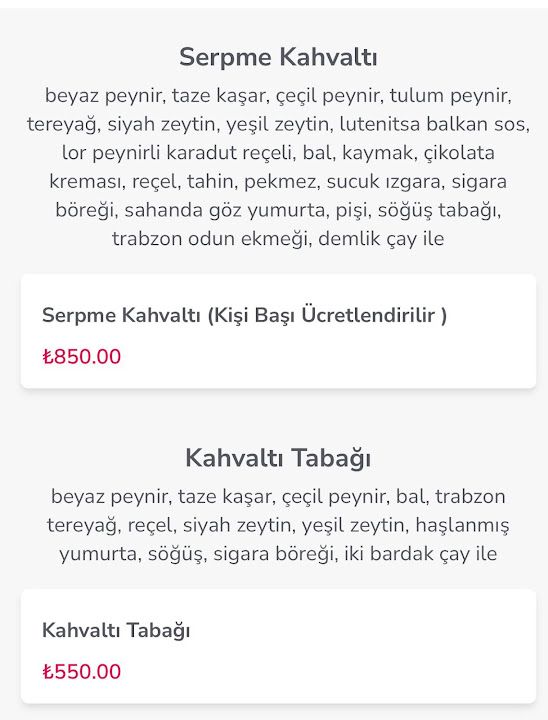Select the Serpme Kahvaltı section heading

[278, 57]
